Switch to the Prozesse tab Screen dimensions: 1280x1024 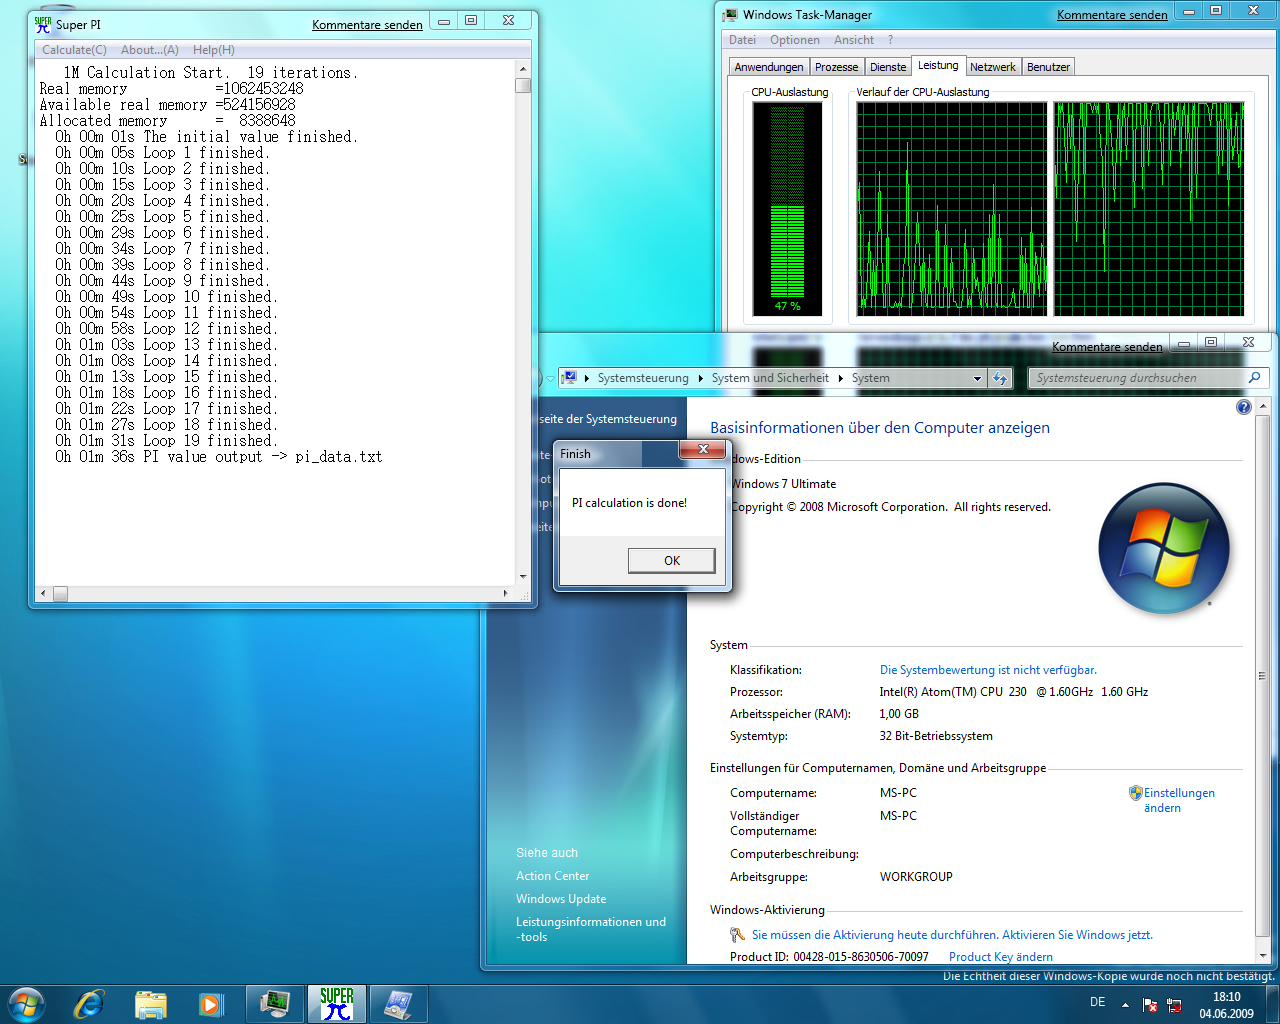836,67
